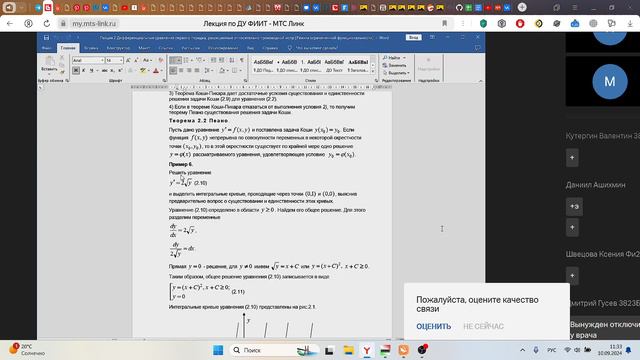Open the change case Aa dropdown

(x=147, y=60)
